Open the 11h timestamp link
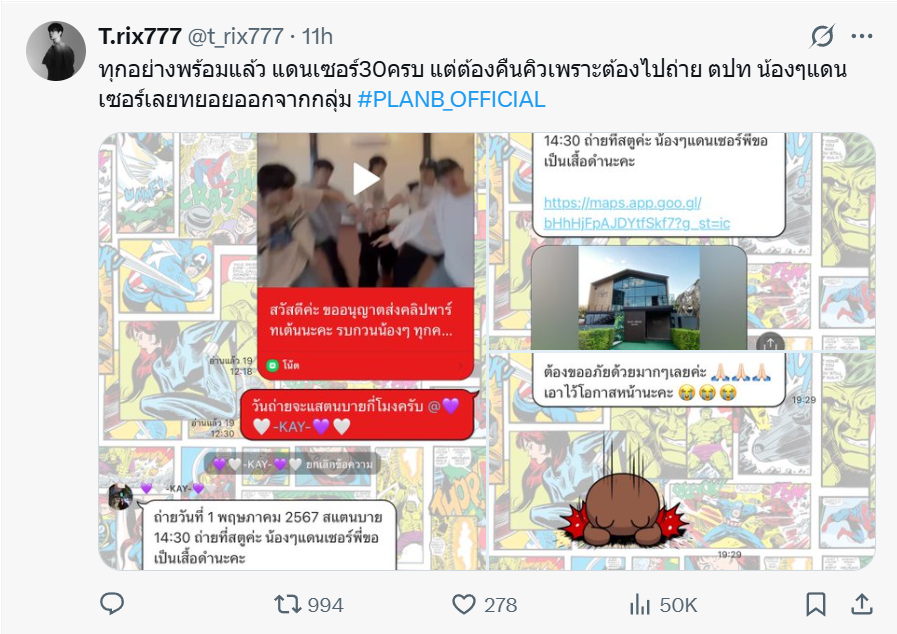897x634 pixels. tap(317, 36)
